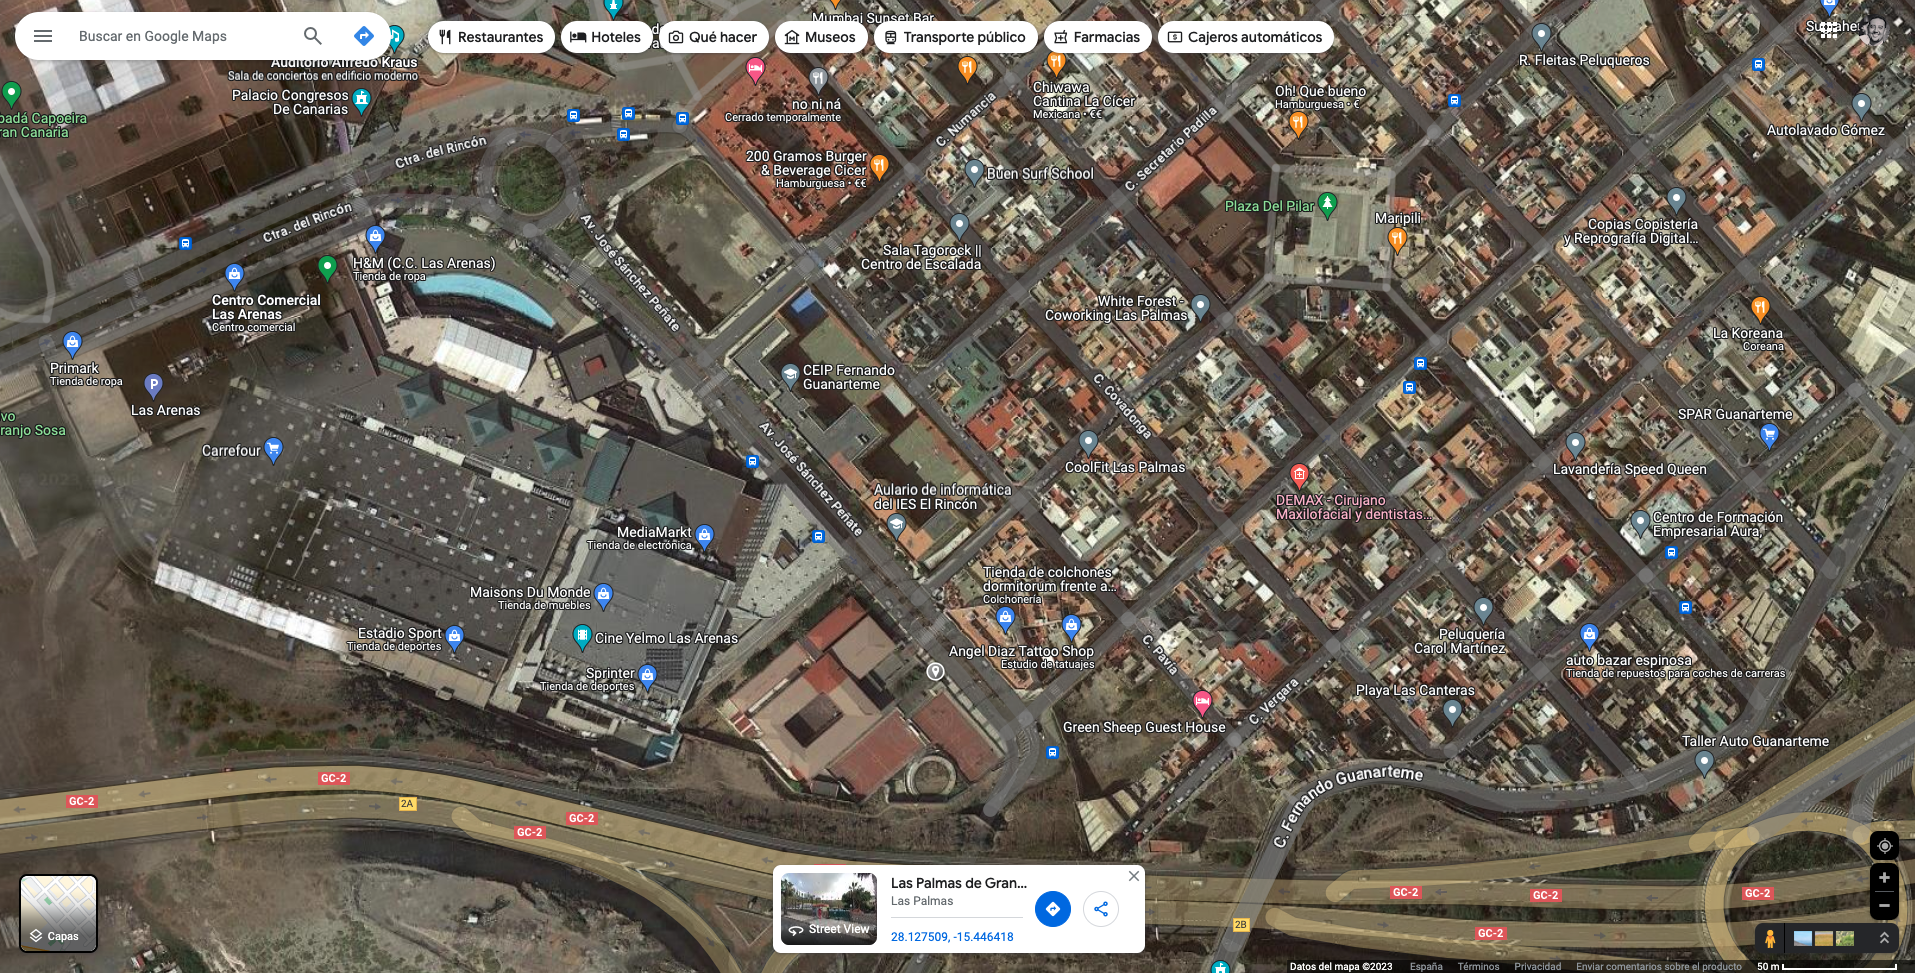Expand the imagery strip with chevrons
1915x973 pixels.
[1884, 938]
